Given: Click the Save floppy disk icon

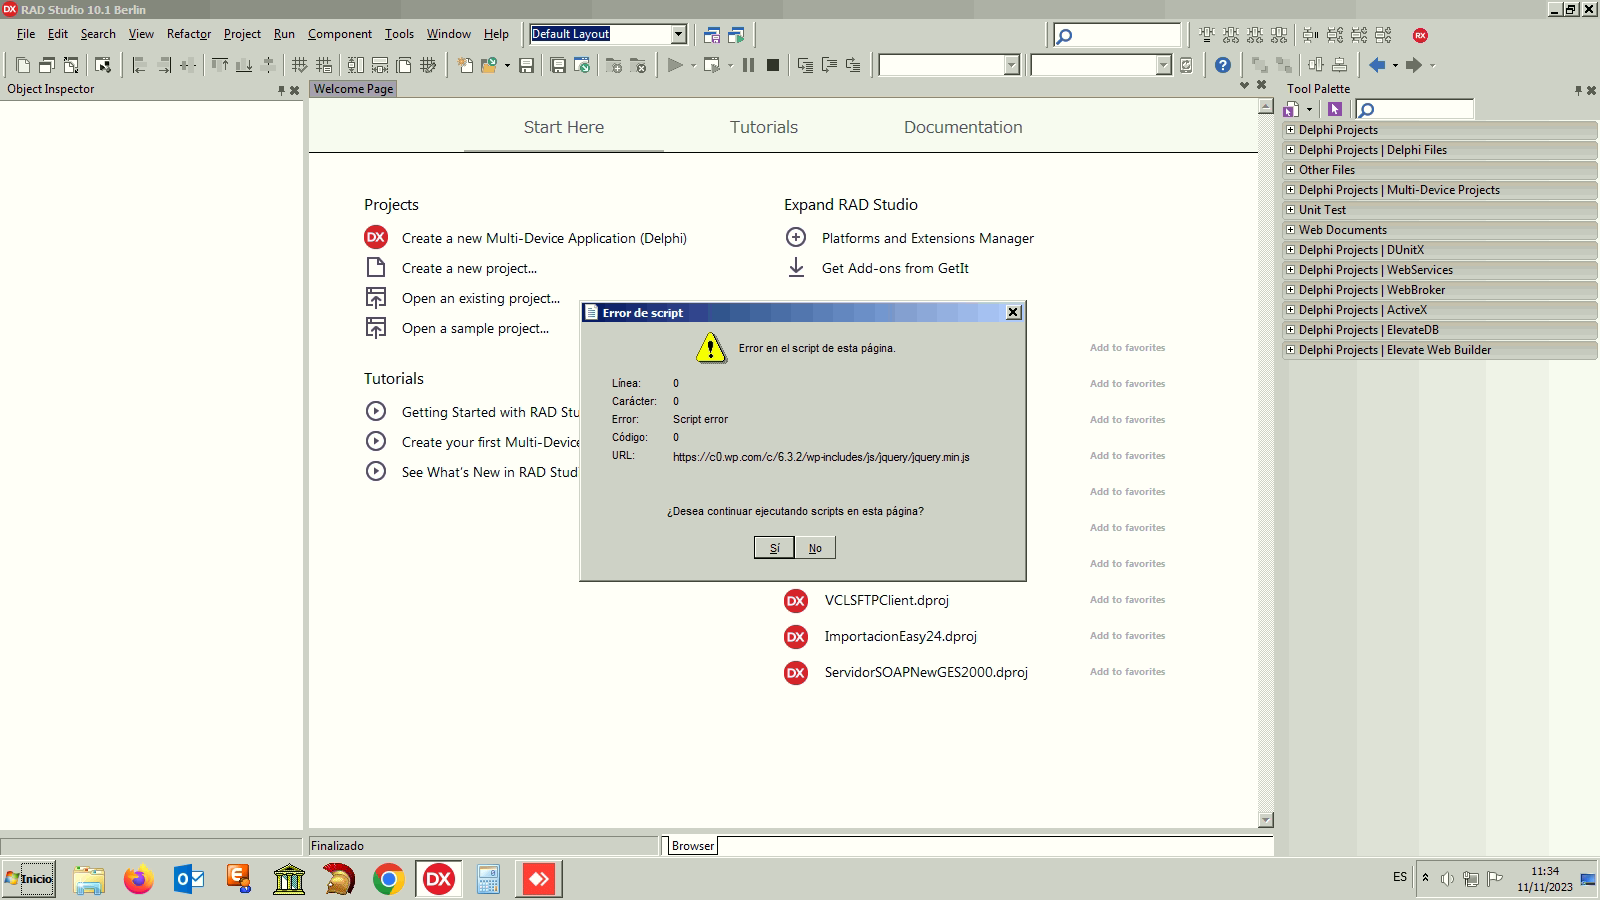Looking at the screenshot, I should click(x=526, y=65).
